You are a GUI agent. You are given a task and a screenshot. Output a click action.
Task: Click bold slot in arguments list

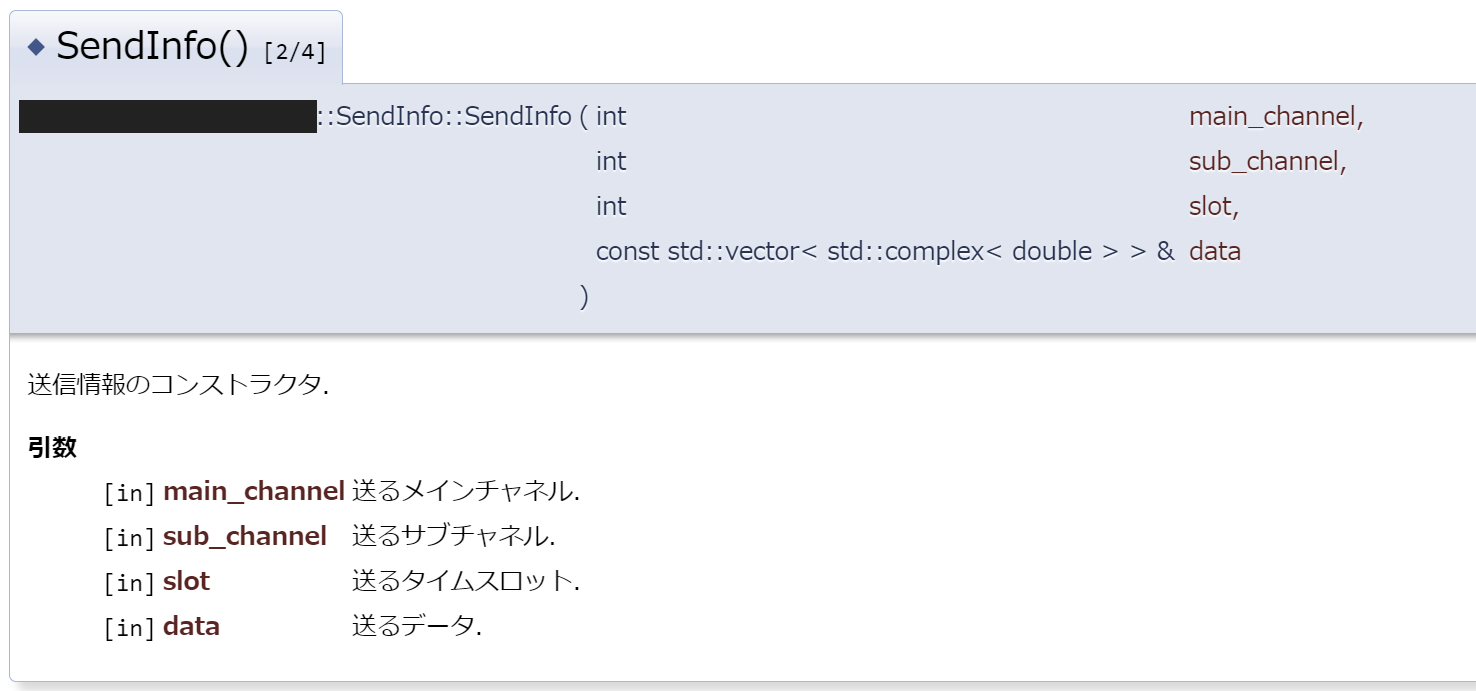click(x=187, y=581)
